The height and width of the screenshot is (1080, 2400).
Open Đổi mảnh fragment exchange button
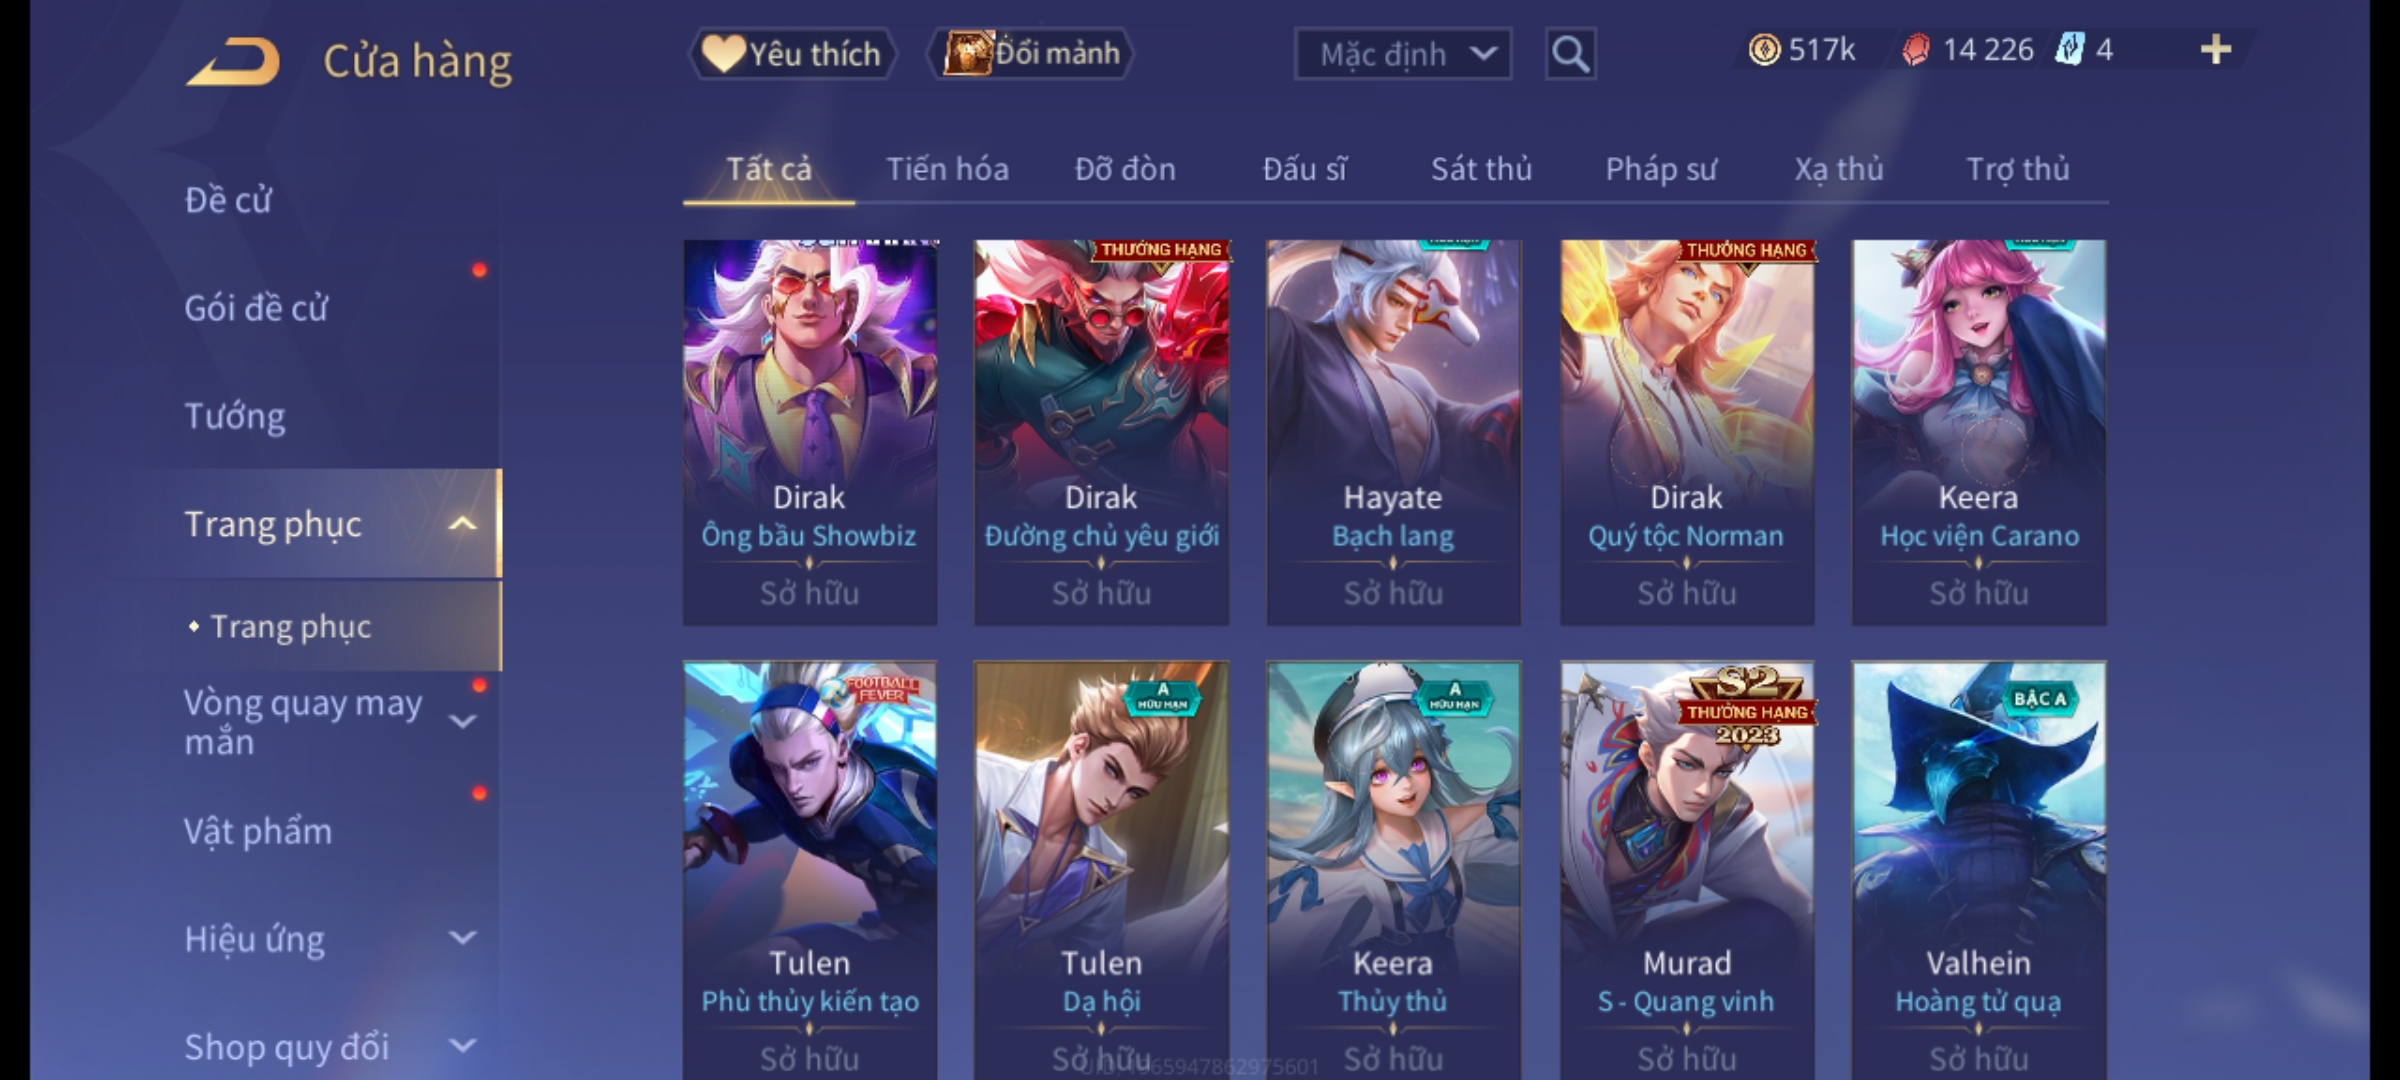tap(1031, 54)
